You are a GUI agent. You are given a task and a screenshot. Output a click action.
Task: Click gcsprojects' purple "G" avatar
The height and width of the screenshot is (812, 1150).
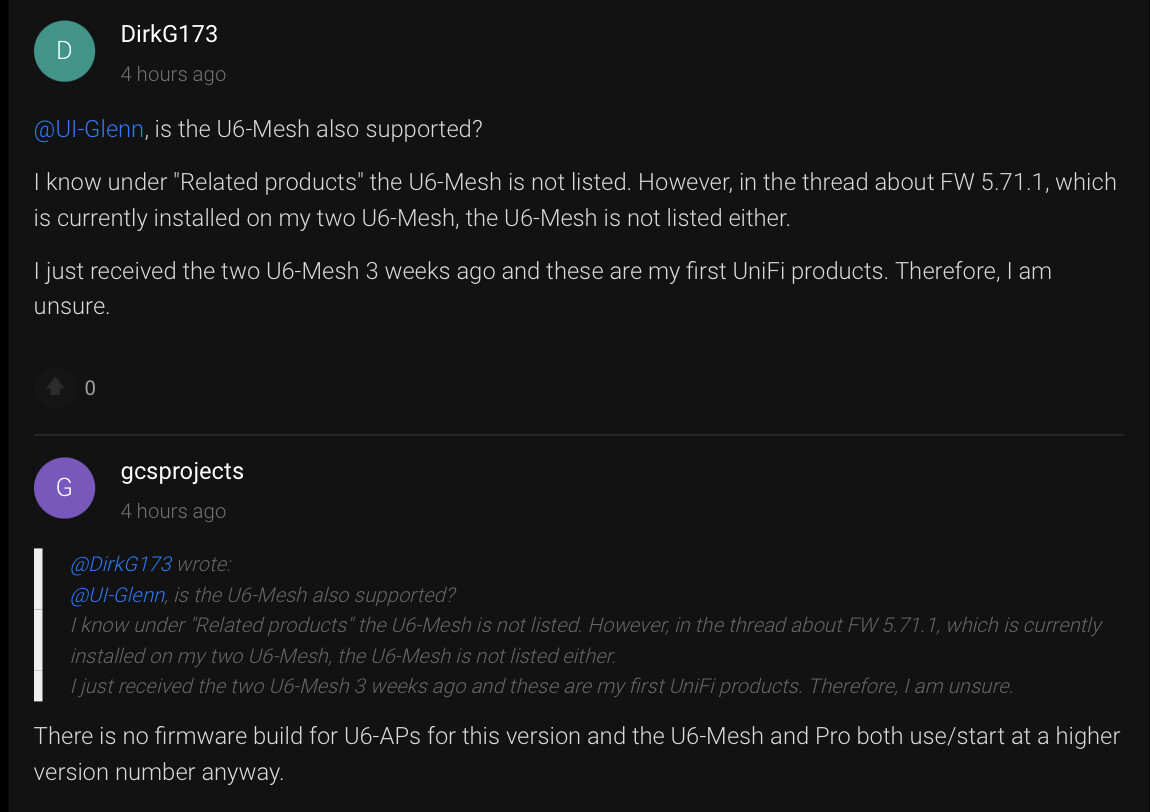tap(64, 488)
